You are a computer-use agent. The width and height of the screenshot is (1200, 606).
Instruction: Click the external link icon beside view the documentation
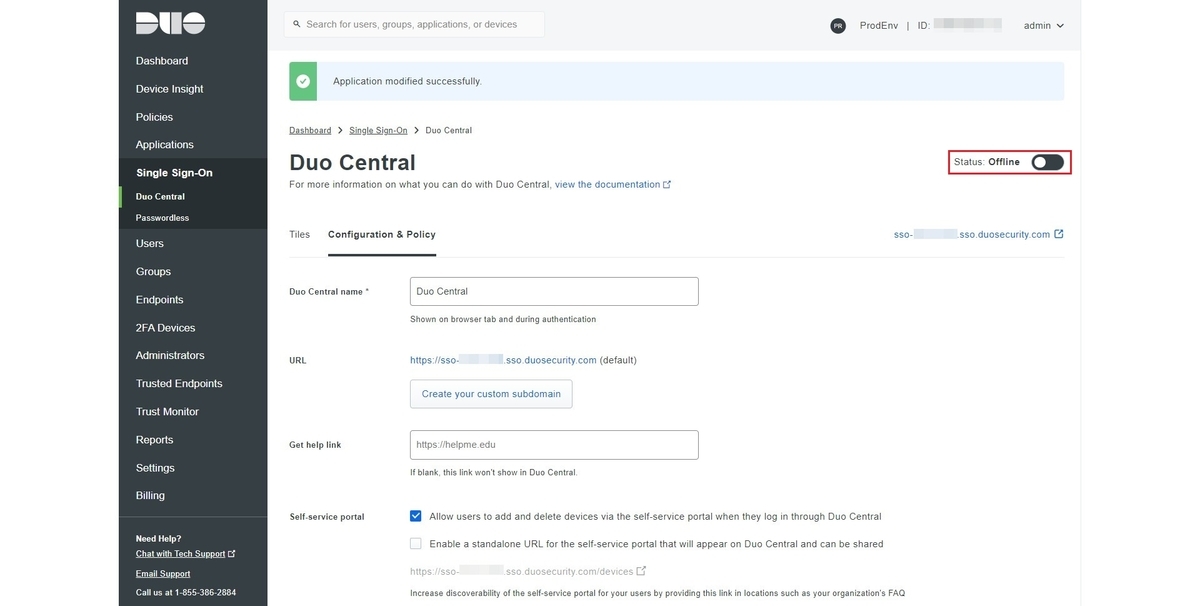tap(667, 185)
